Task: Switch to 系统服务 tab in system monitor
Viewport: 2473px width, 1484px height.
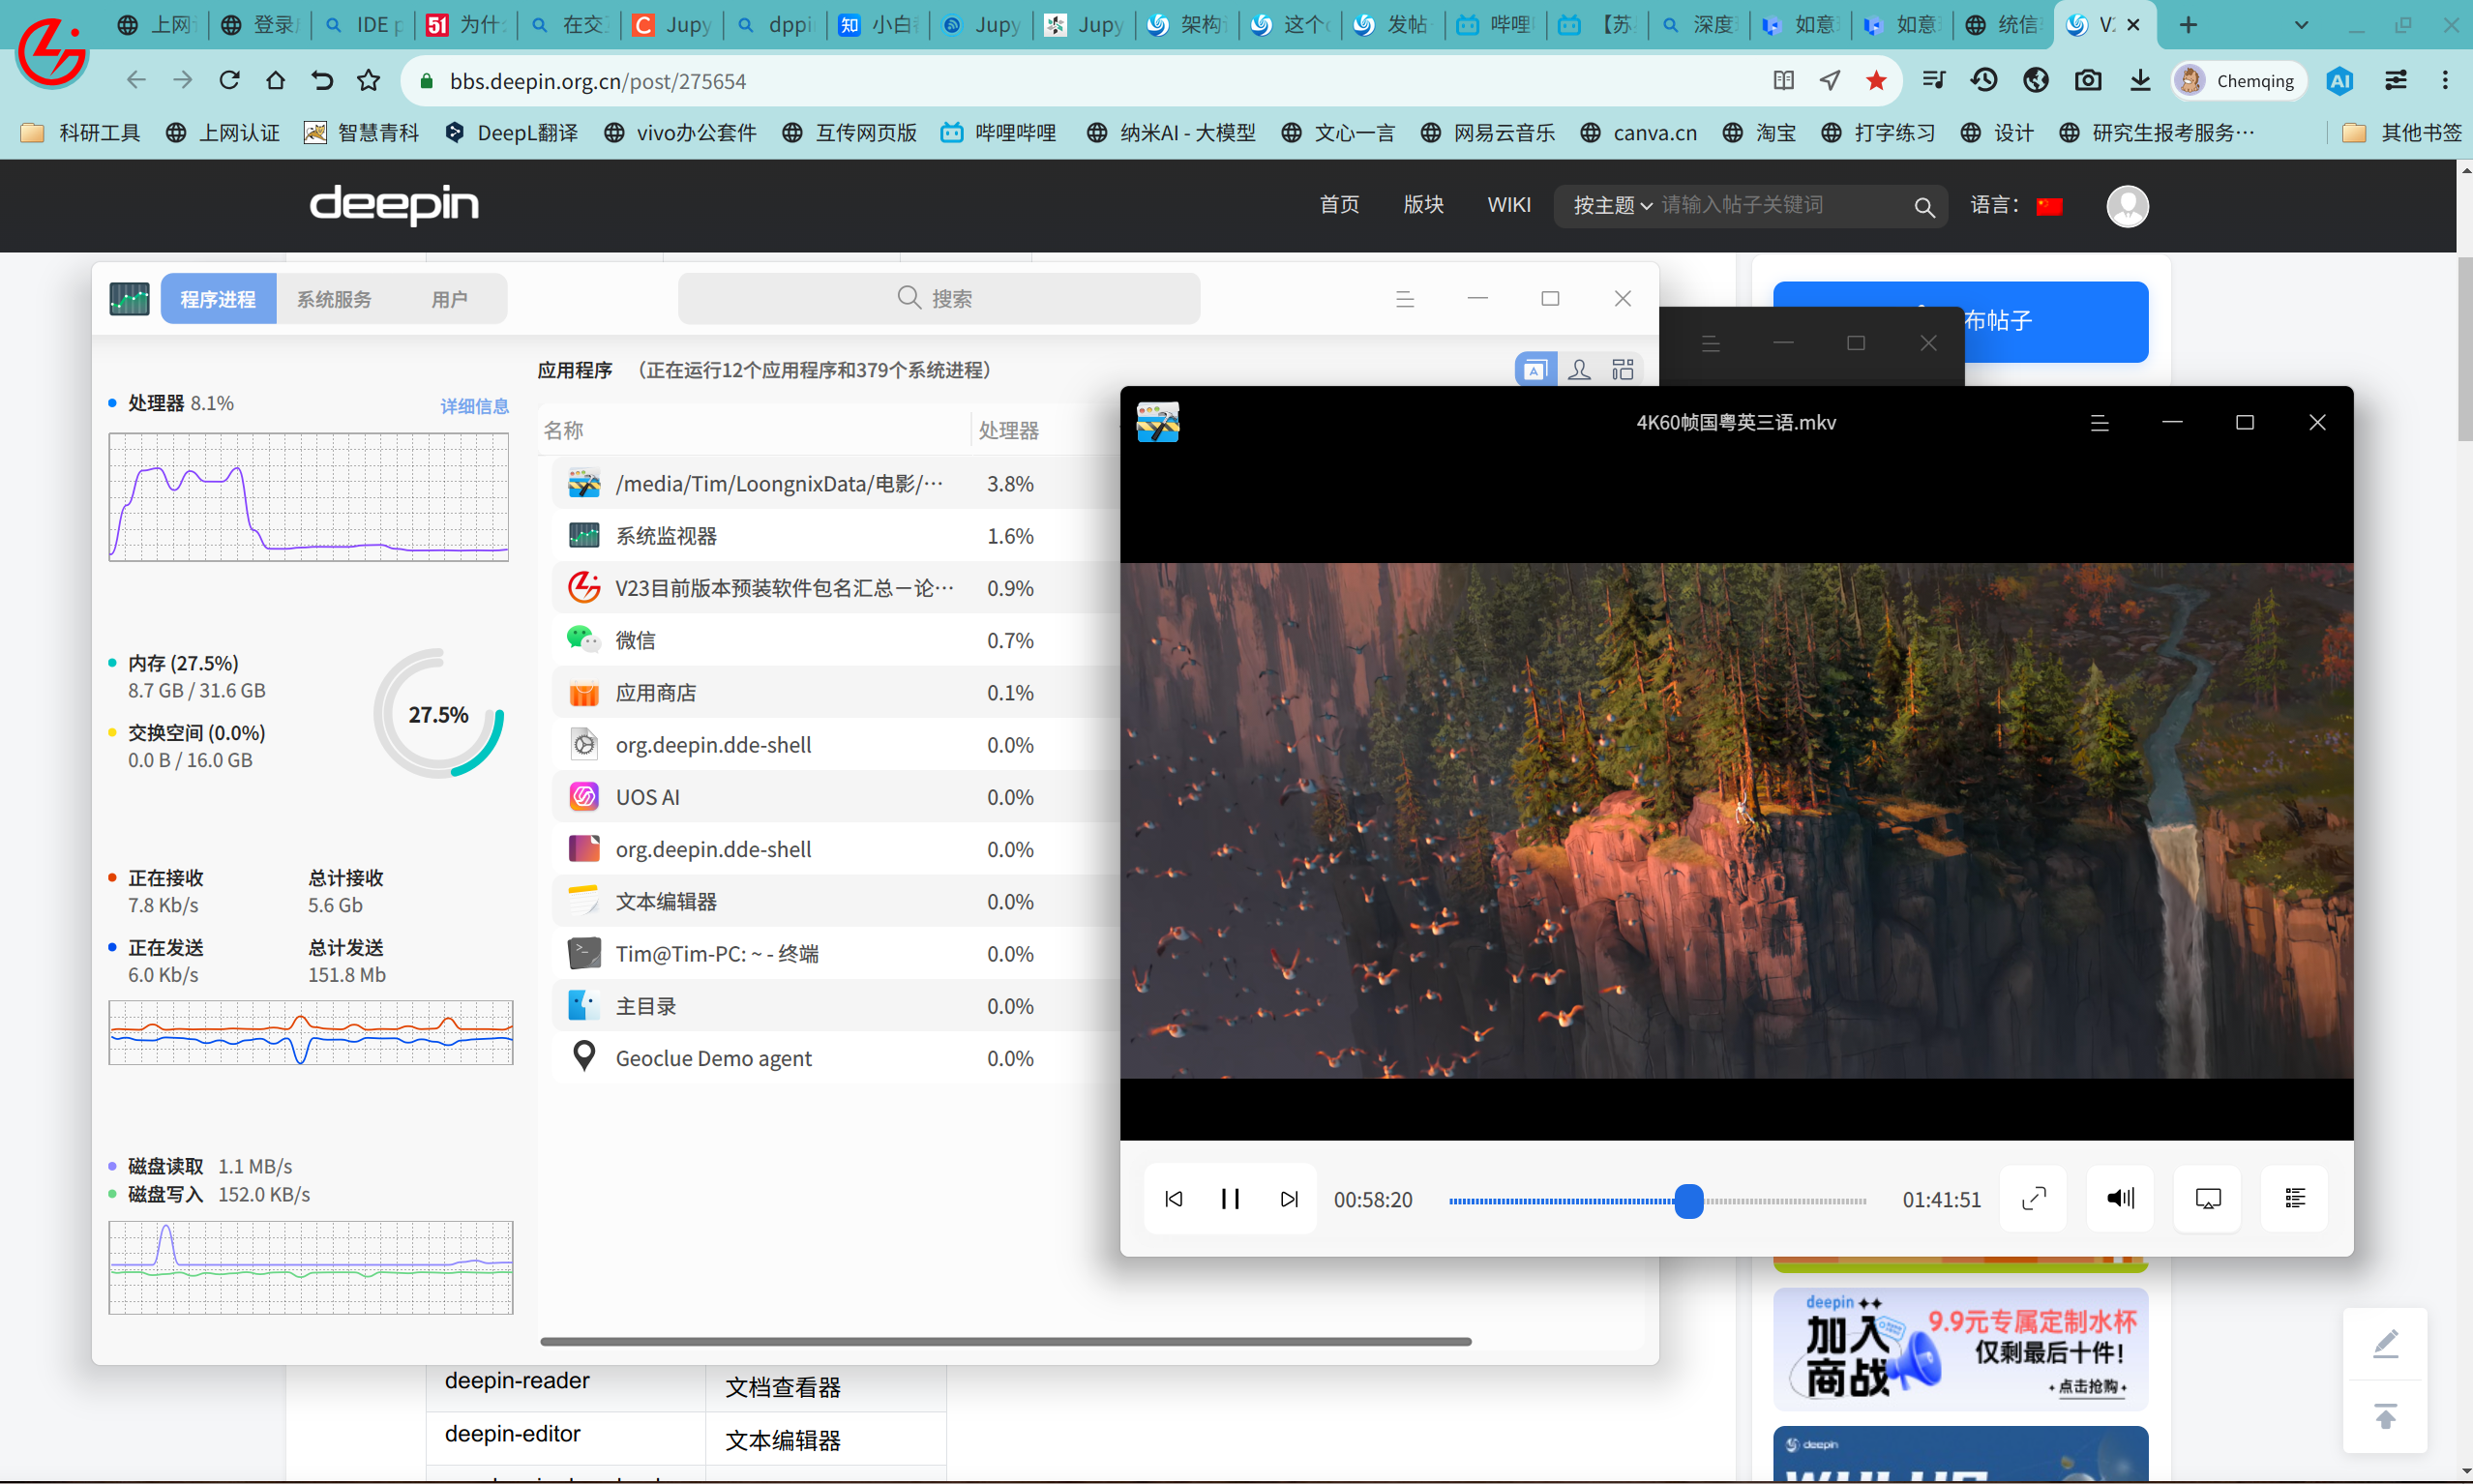Action: 334,299
